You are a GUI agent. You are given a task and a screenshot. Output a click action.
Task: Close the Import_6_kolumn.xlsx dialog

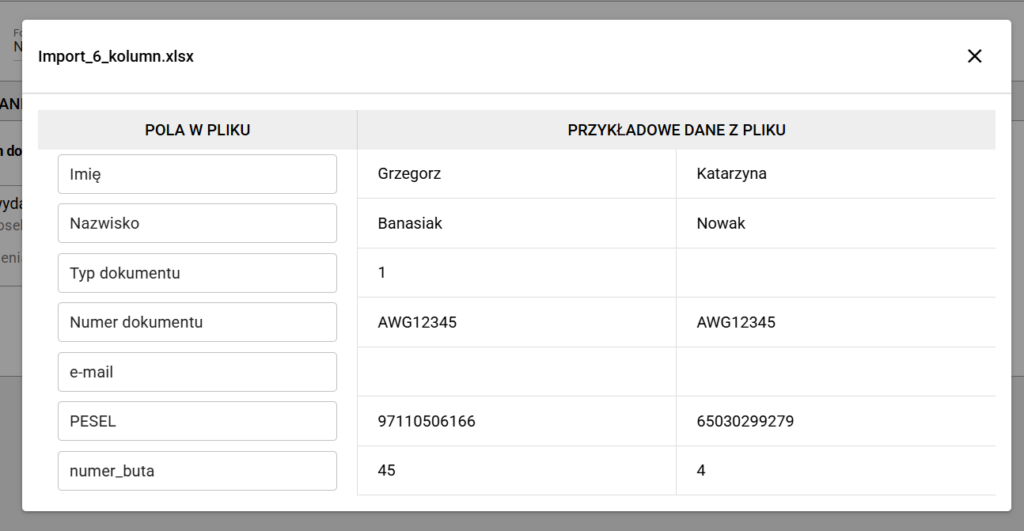[x=974, y=56]
